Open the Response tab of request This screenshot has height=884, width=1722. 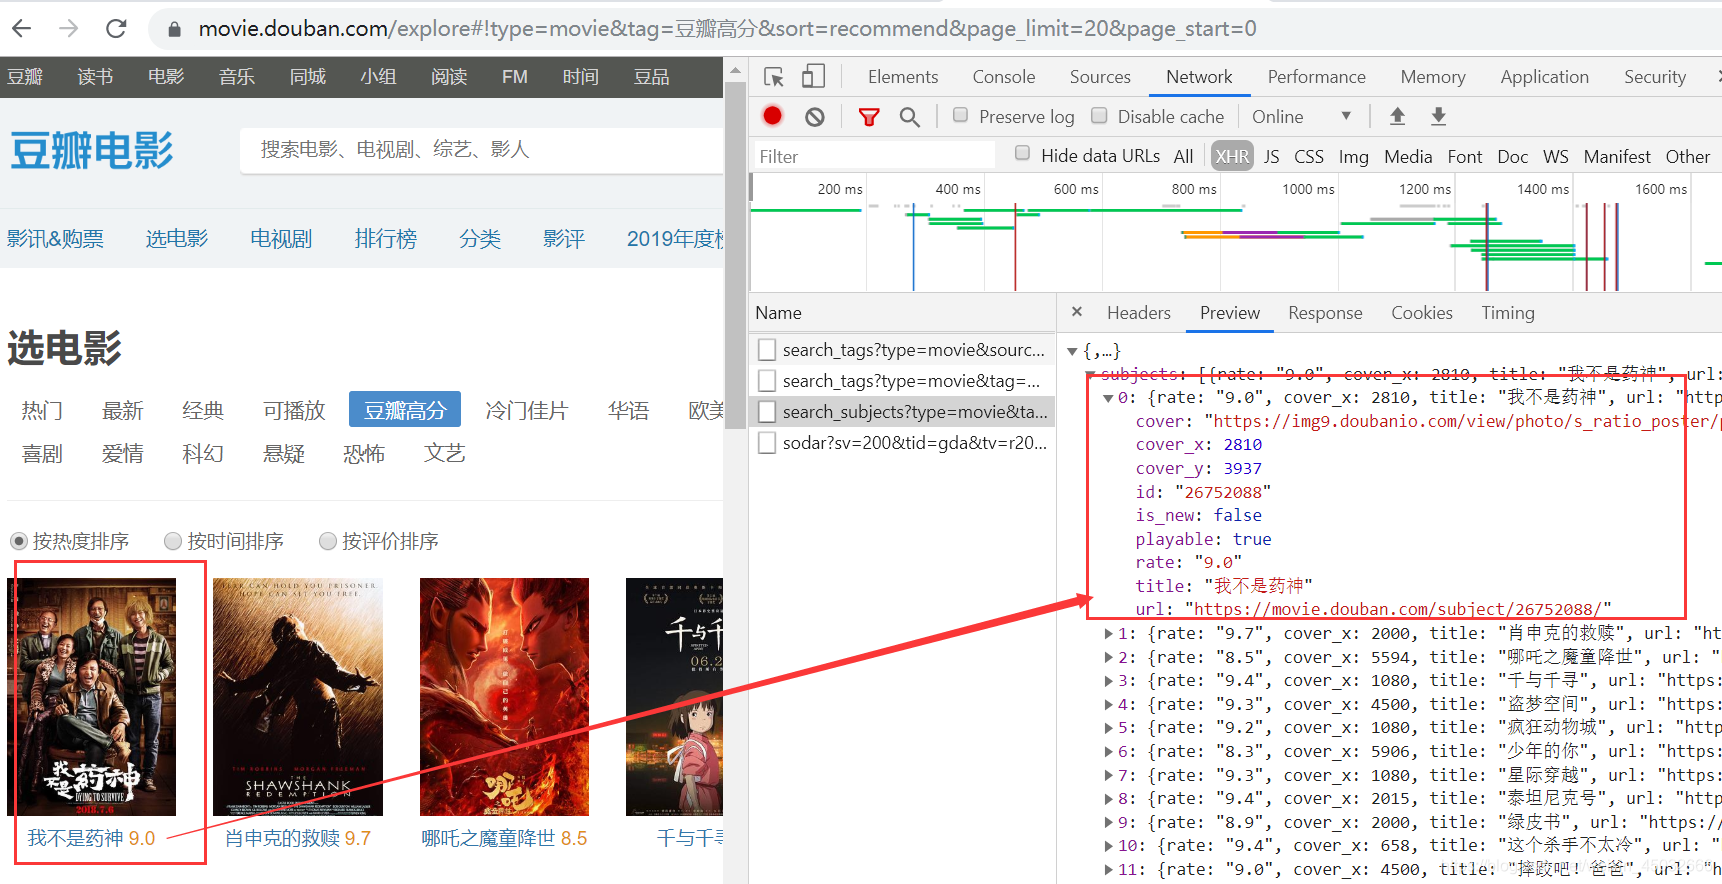(1325, 313)
